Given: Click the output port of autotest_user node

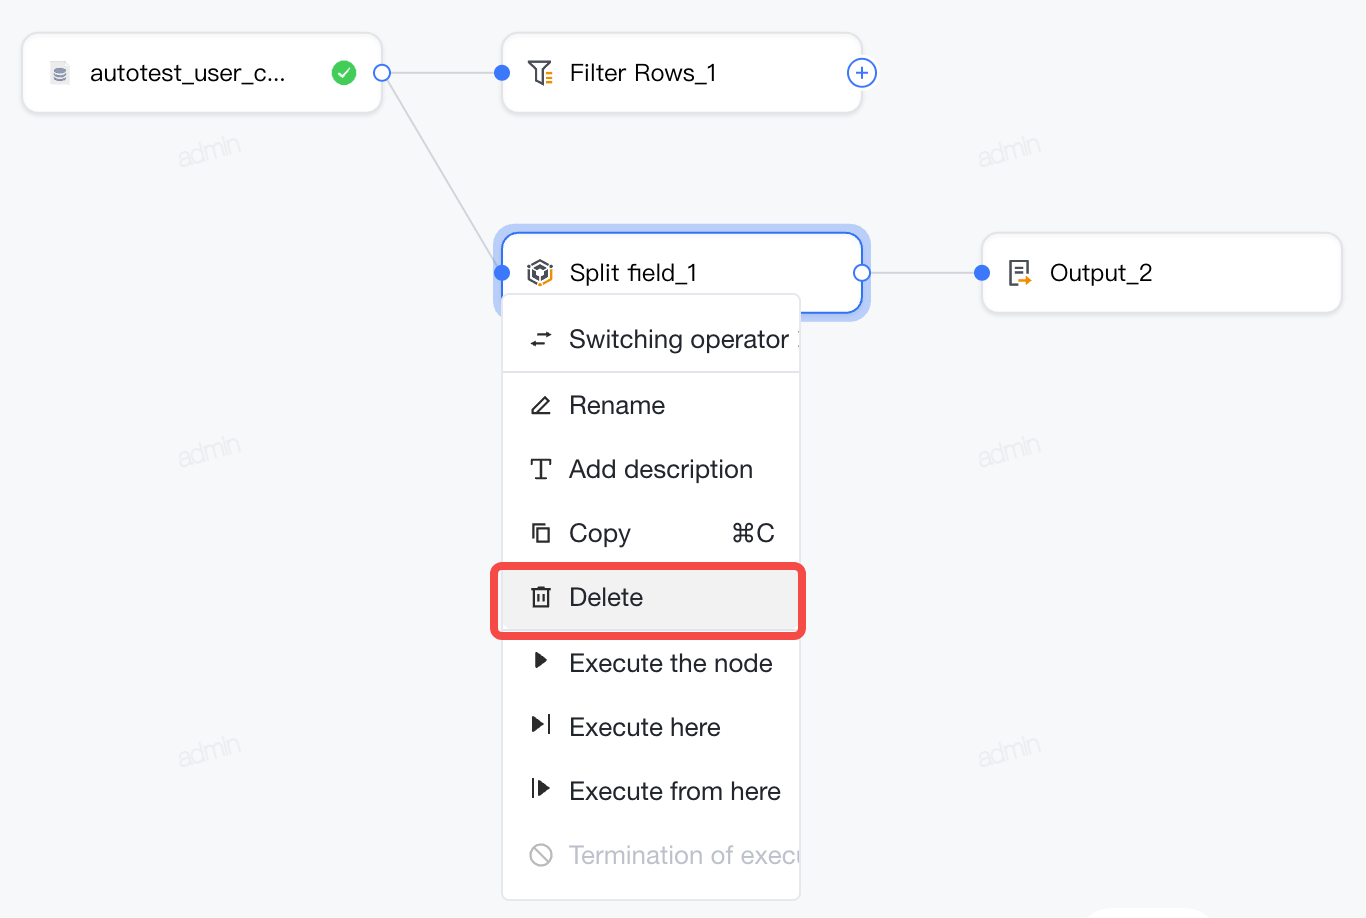Looking at the screenshot, I should coord(382,73).
